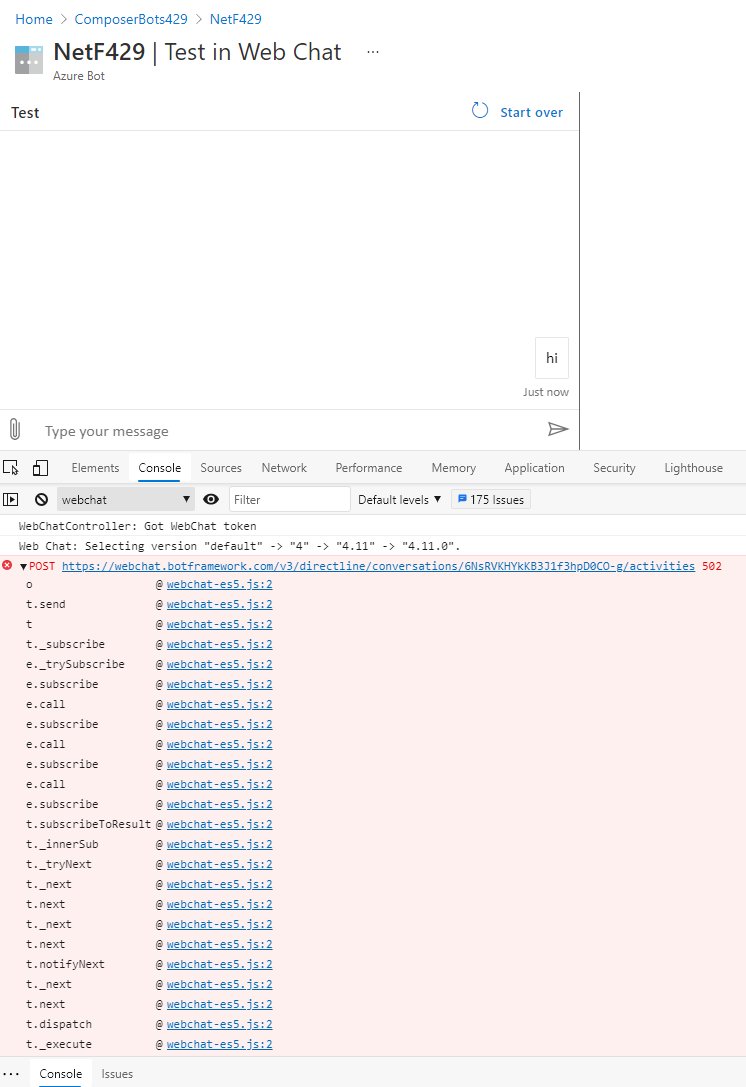Click webchat-es5.js:2 link beside t.send

coord(219,604)
